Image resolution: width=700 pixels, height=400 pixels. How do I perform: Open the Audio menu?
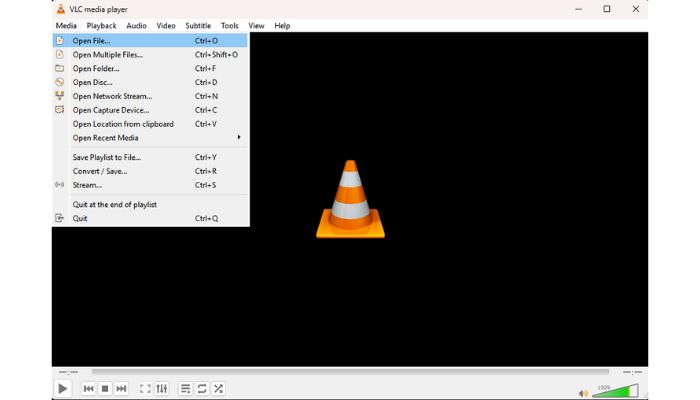[136, 26]
